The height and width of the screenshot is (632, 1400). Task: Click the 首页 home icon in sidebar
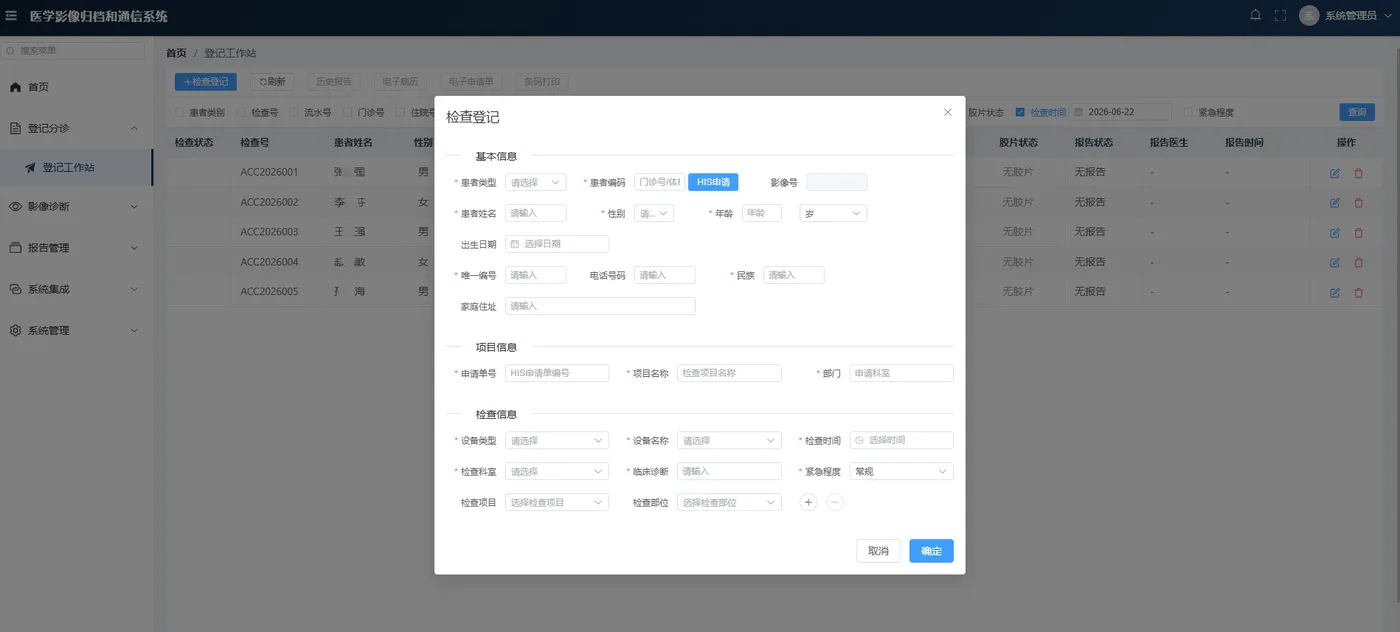pos(15,87)
